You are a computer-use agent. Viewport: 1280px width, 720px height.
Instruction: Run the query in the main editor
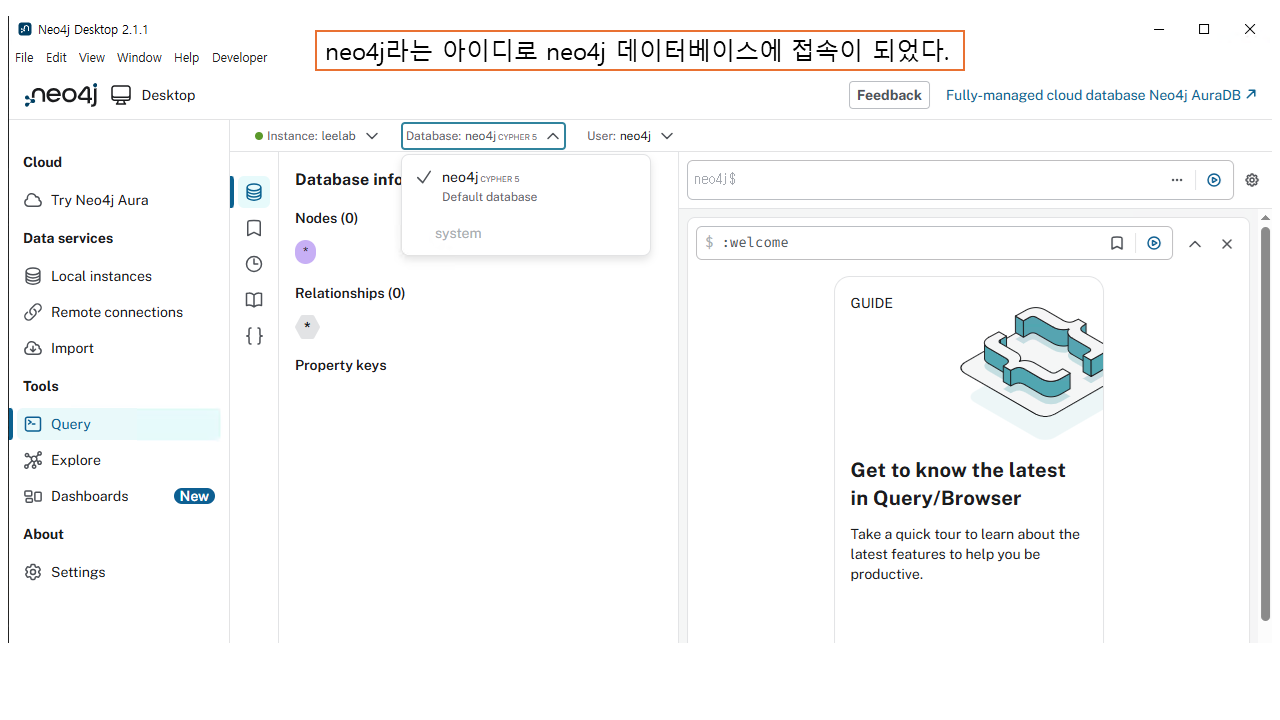1214,180
